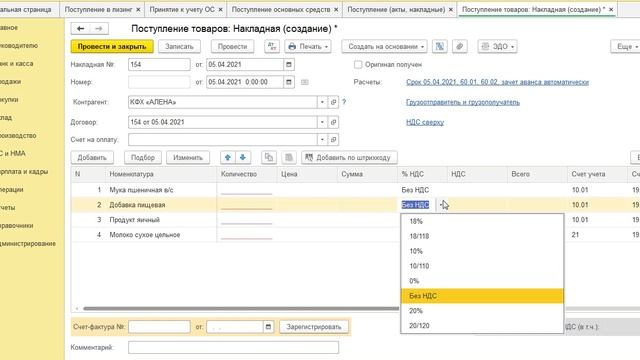Click the Провести button

point(232,47)
